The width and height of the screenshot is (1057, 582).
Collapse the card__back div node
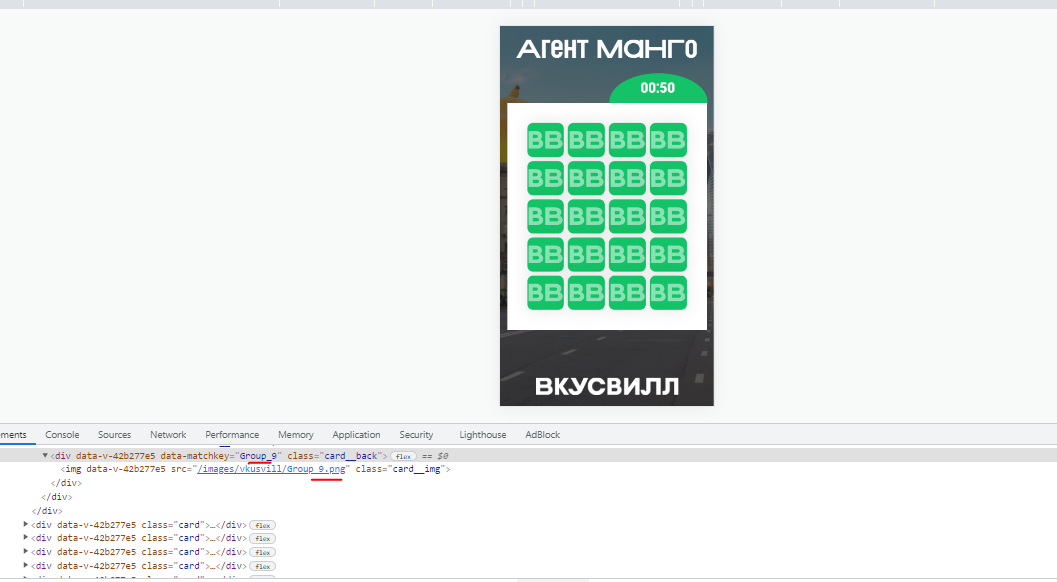tap(45, 456)
